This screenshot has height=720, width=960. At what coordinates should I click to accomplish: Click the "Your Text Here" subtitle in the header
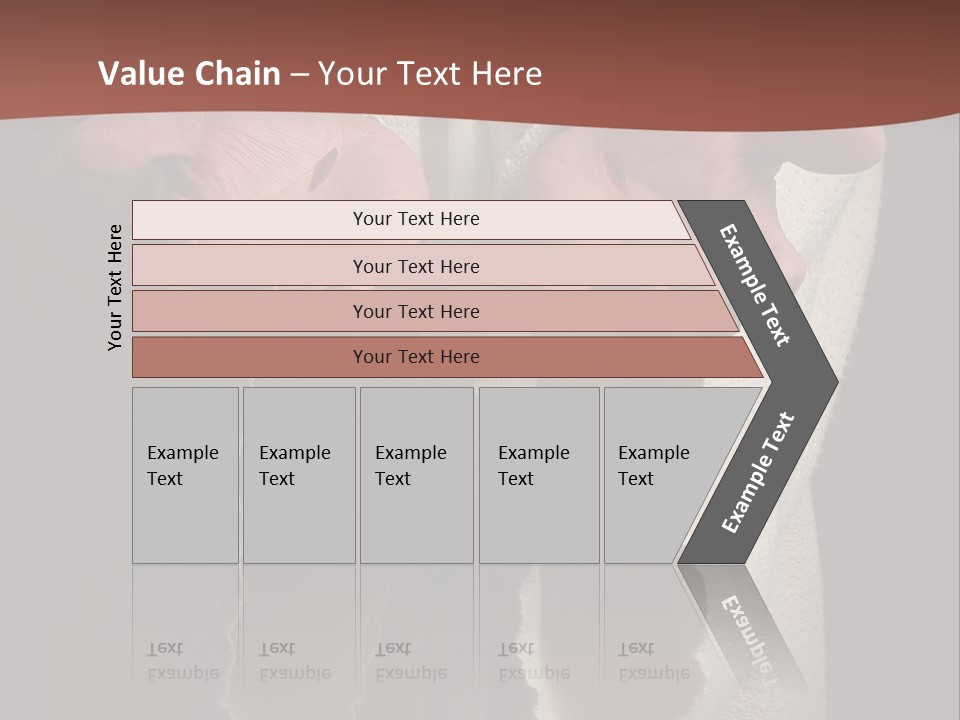pos(430,74)
